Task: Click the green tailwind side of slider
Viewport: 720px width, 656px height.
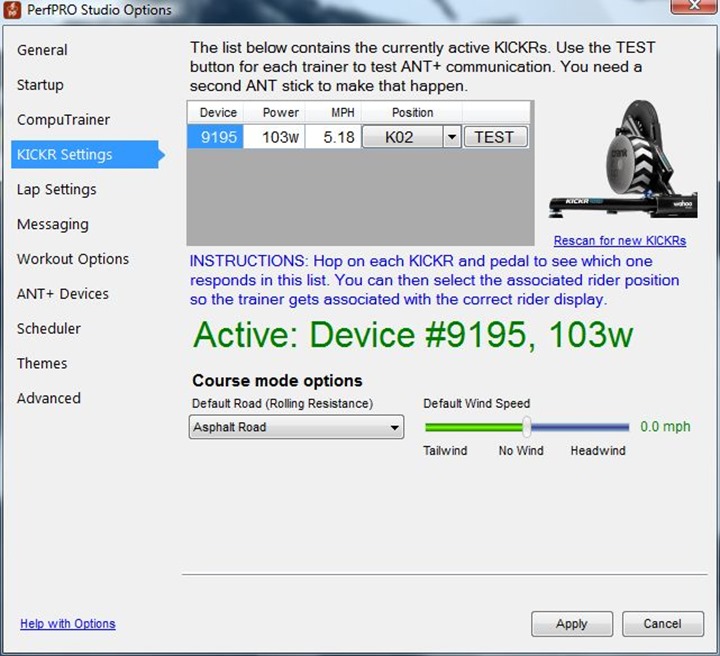Action: [473, 427]
